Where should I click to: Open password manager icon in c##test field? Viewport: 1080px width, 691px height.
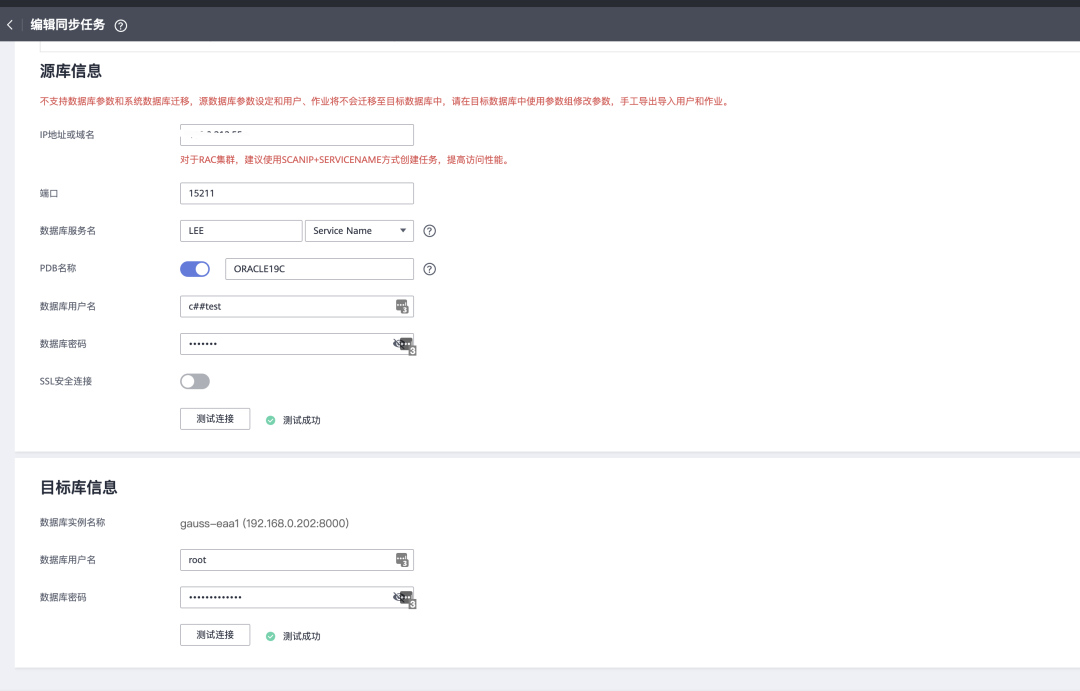tap(402, 307)
